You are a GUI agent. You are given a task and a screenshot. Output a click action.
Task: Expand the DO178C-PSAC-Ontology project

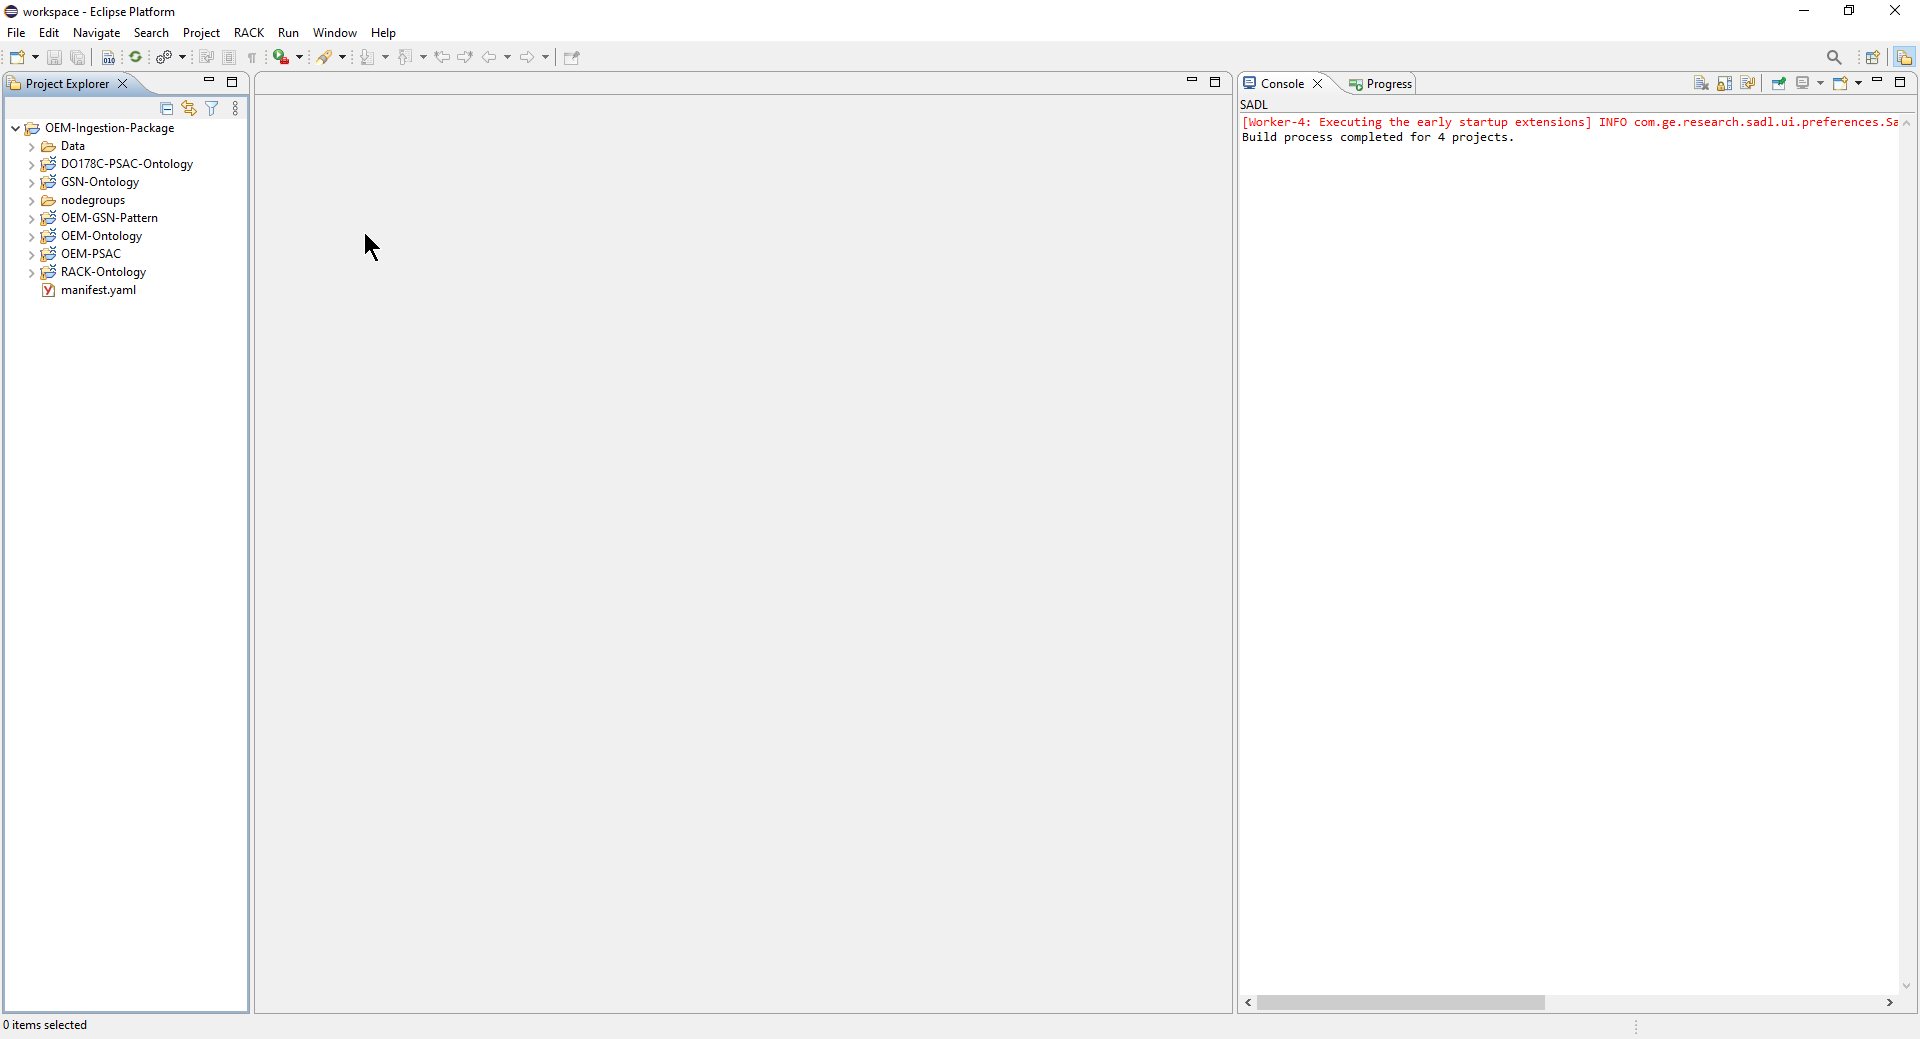pos(32,165)
